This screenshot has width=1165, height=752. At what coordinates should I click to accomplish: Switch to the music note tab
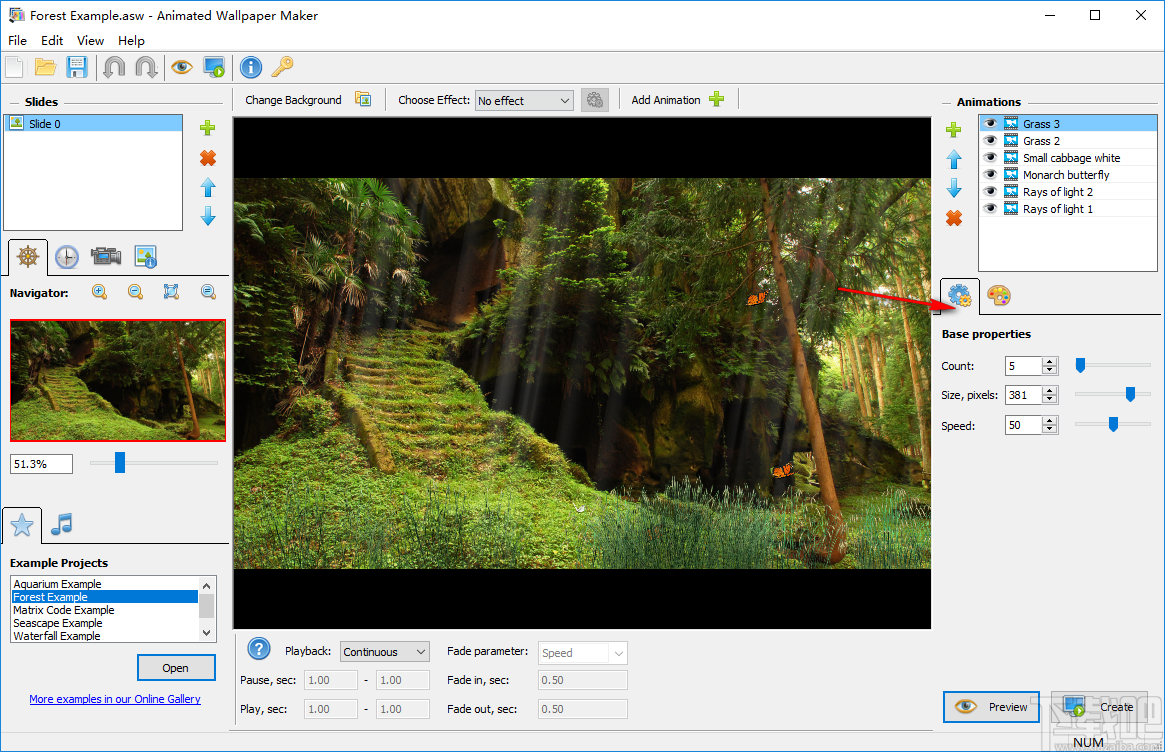click(x=62, y=525)
